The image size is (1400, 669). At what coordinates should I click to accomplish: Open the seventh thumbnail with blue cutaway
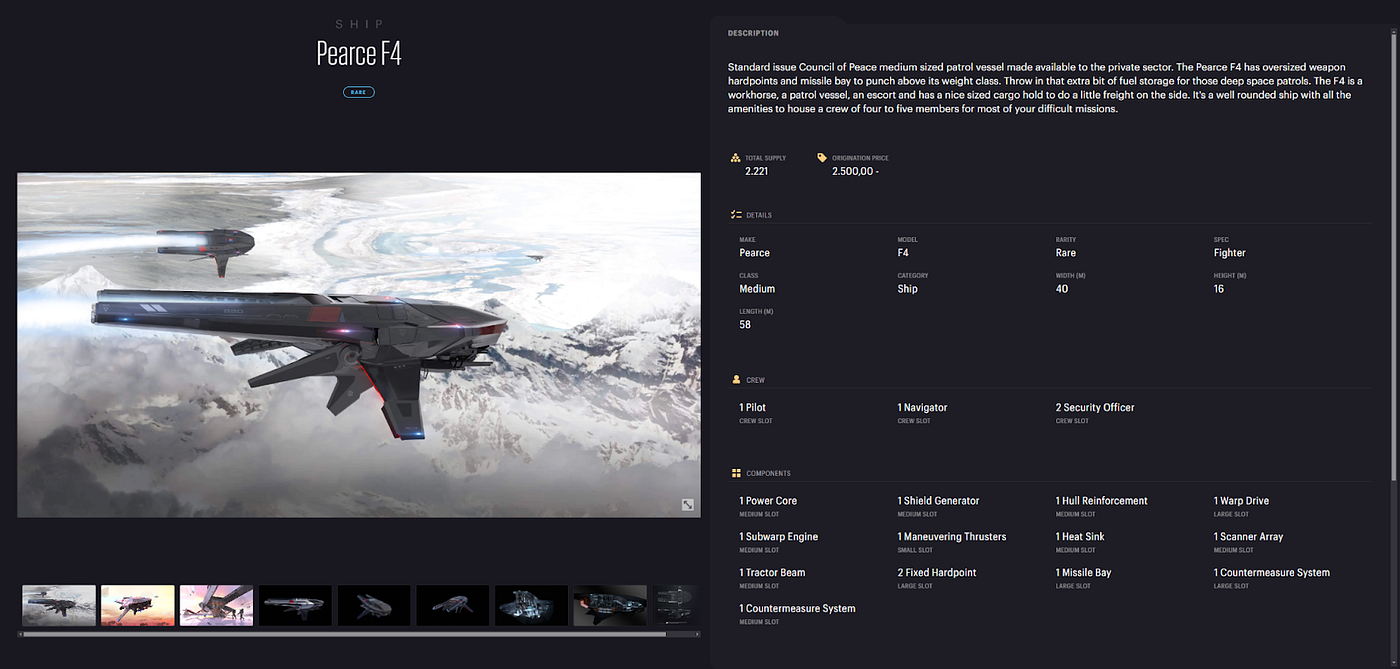click(531, 605)
